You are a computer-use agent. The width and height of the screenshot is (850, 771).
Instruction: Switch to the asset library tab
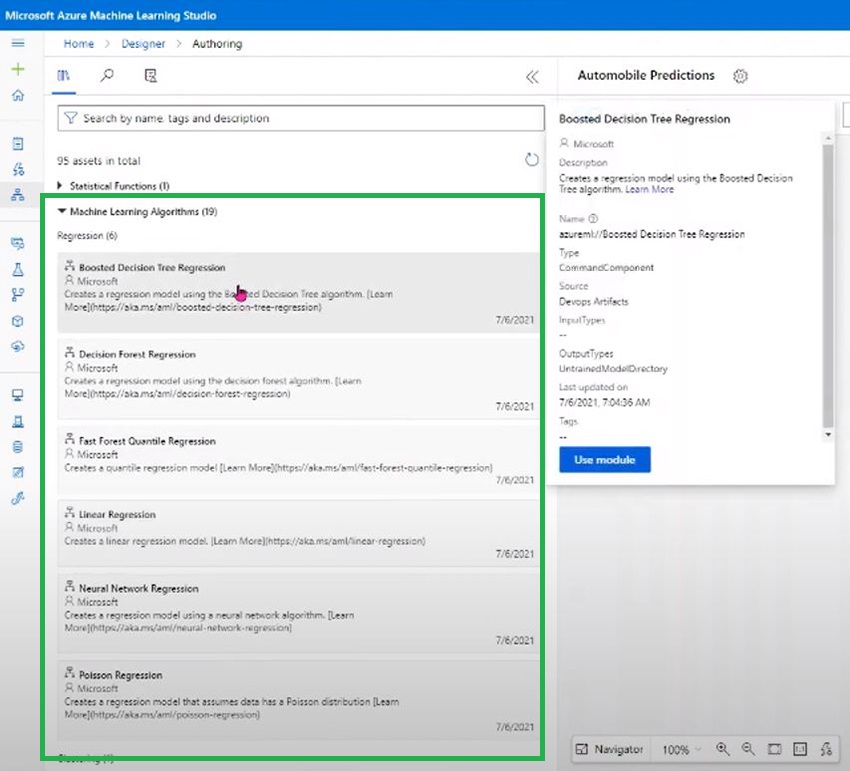click(63, 75)
